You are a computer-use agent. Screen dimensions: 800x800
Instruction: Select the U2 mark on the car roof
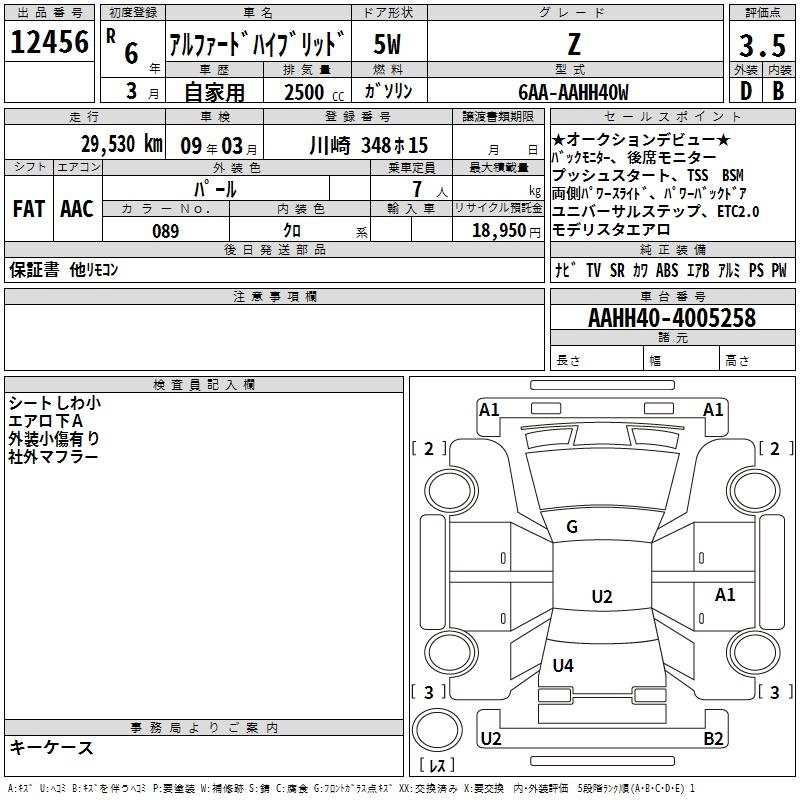[601, 597]
